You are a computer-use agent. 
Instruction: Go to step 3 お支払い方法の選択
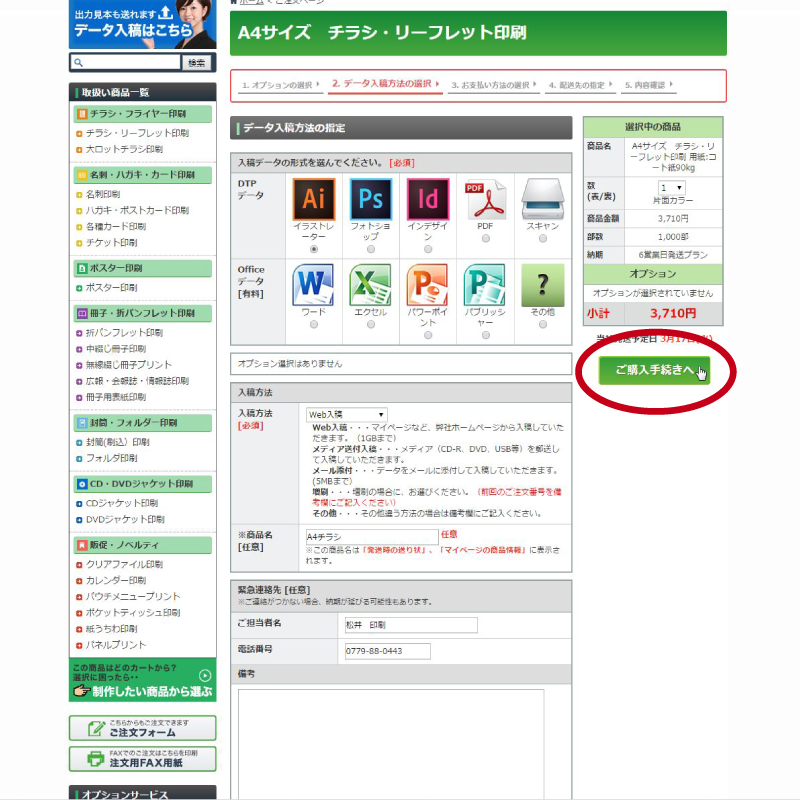pos(494,85)
